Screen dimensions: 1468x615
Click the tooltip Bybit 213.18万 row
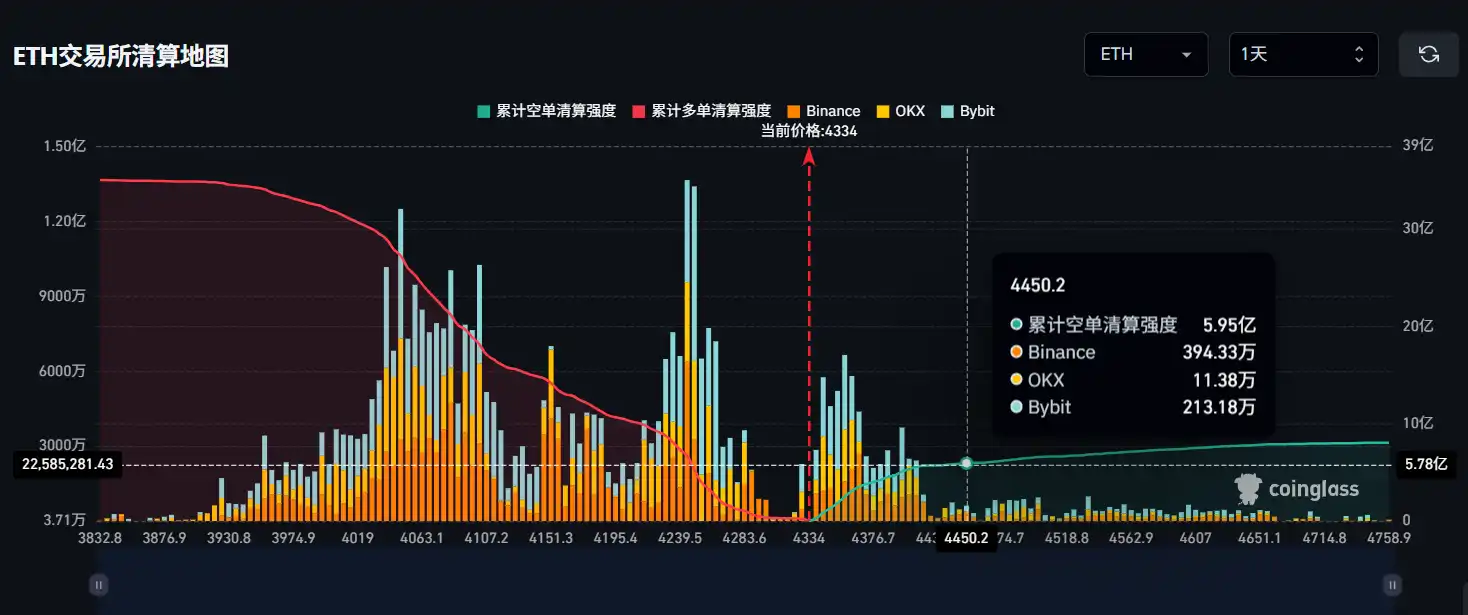[1133, 407]
